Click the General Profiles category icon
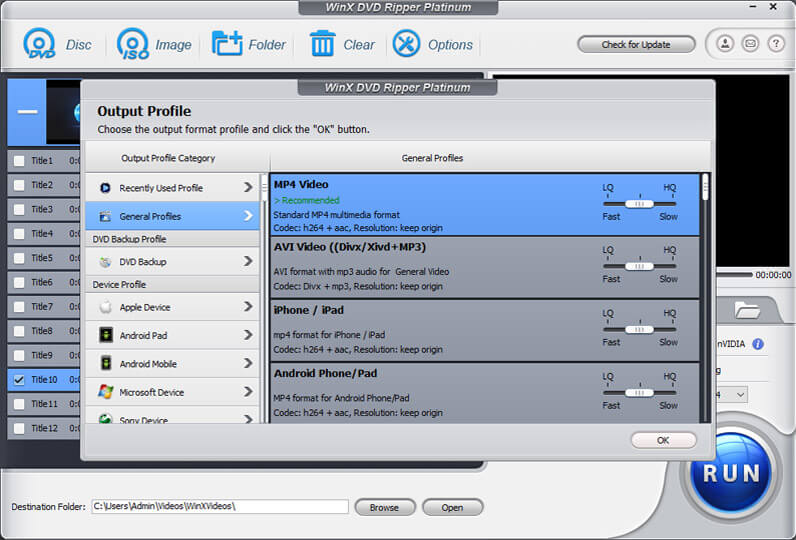 click(105, 216)
